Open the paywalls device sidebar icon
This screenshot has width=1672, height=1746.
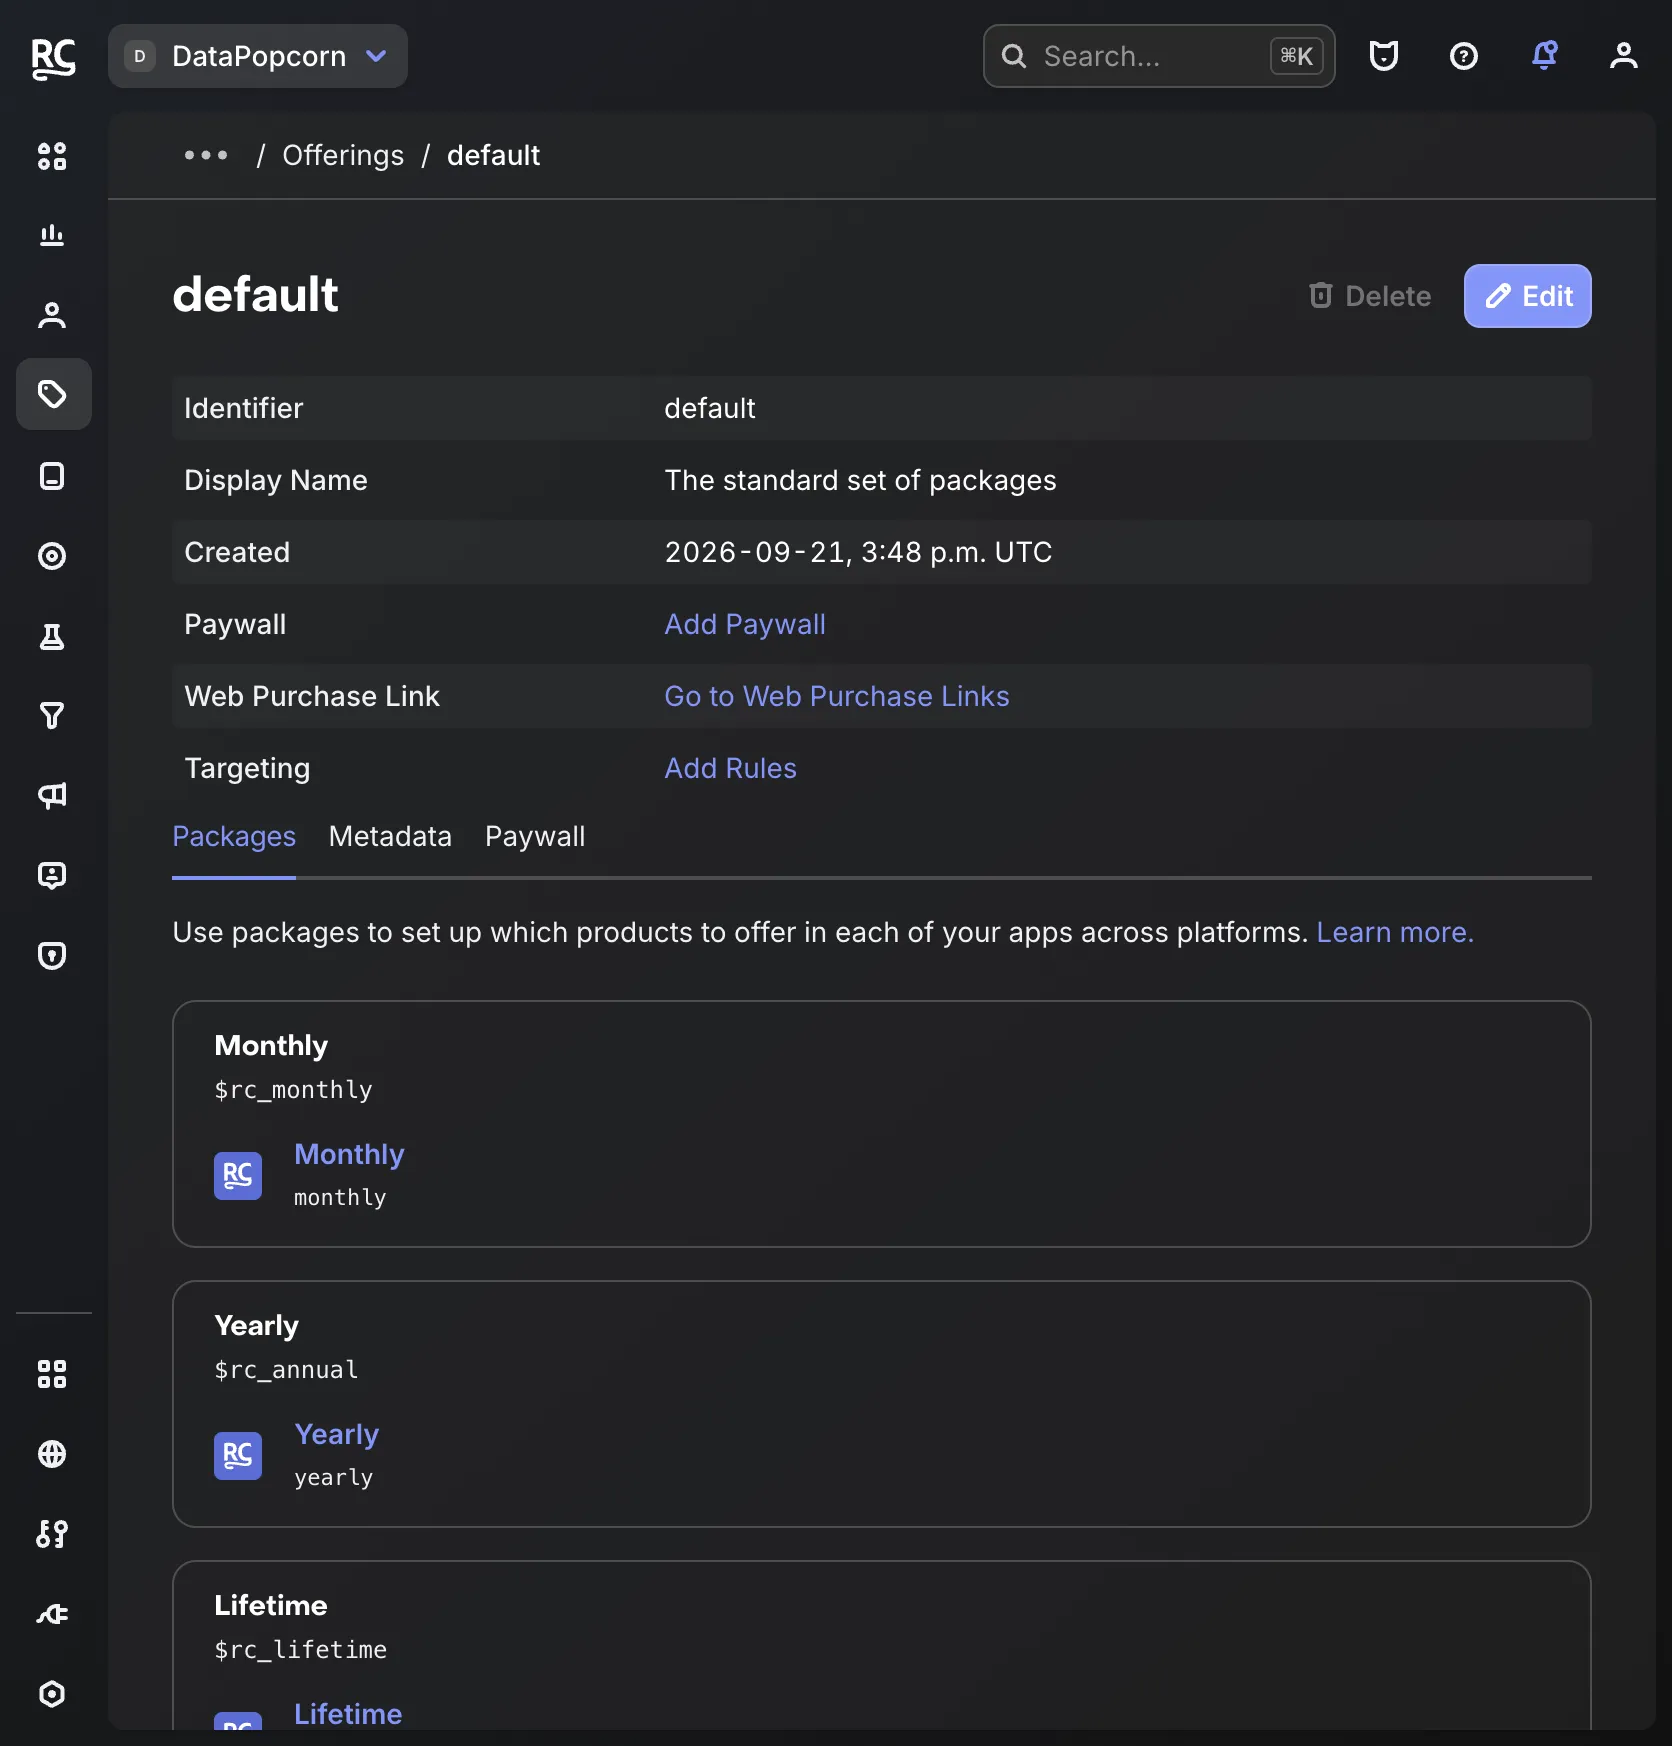[x=52, y=476]
